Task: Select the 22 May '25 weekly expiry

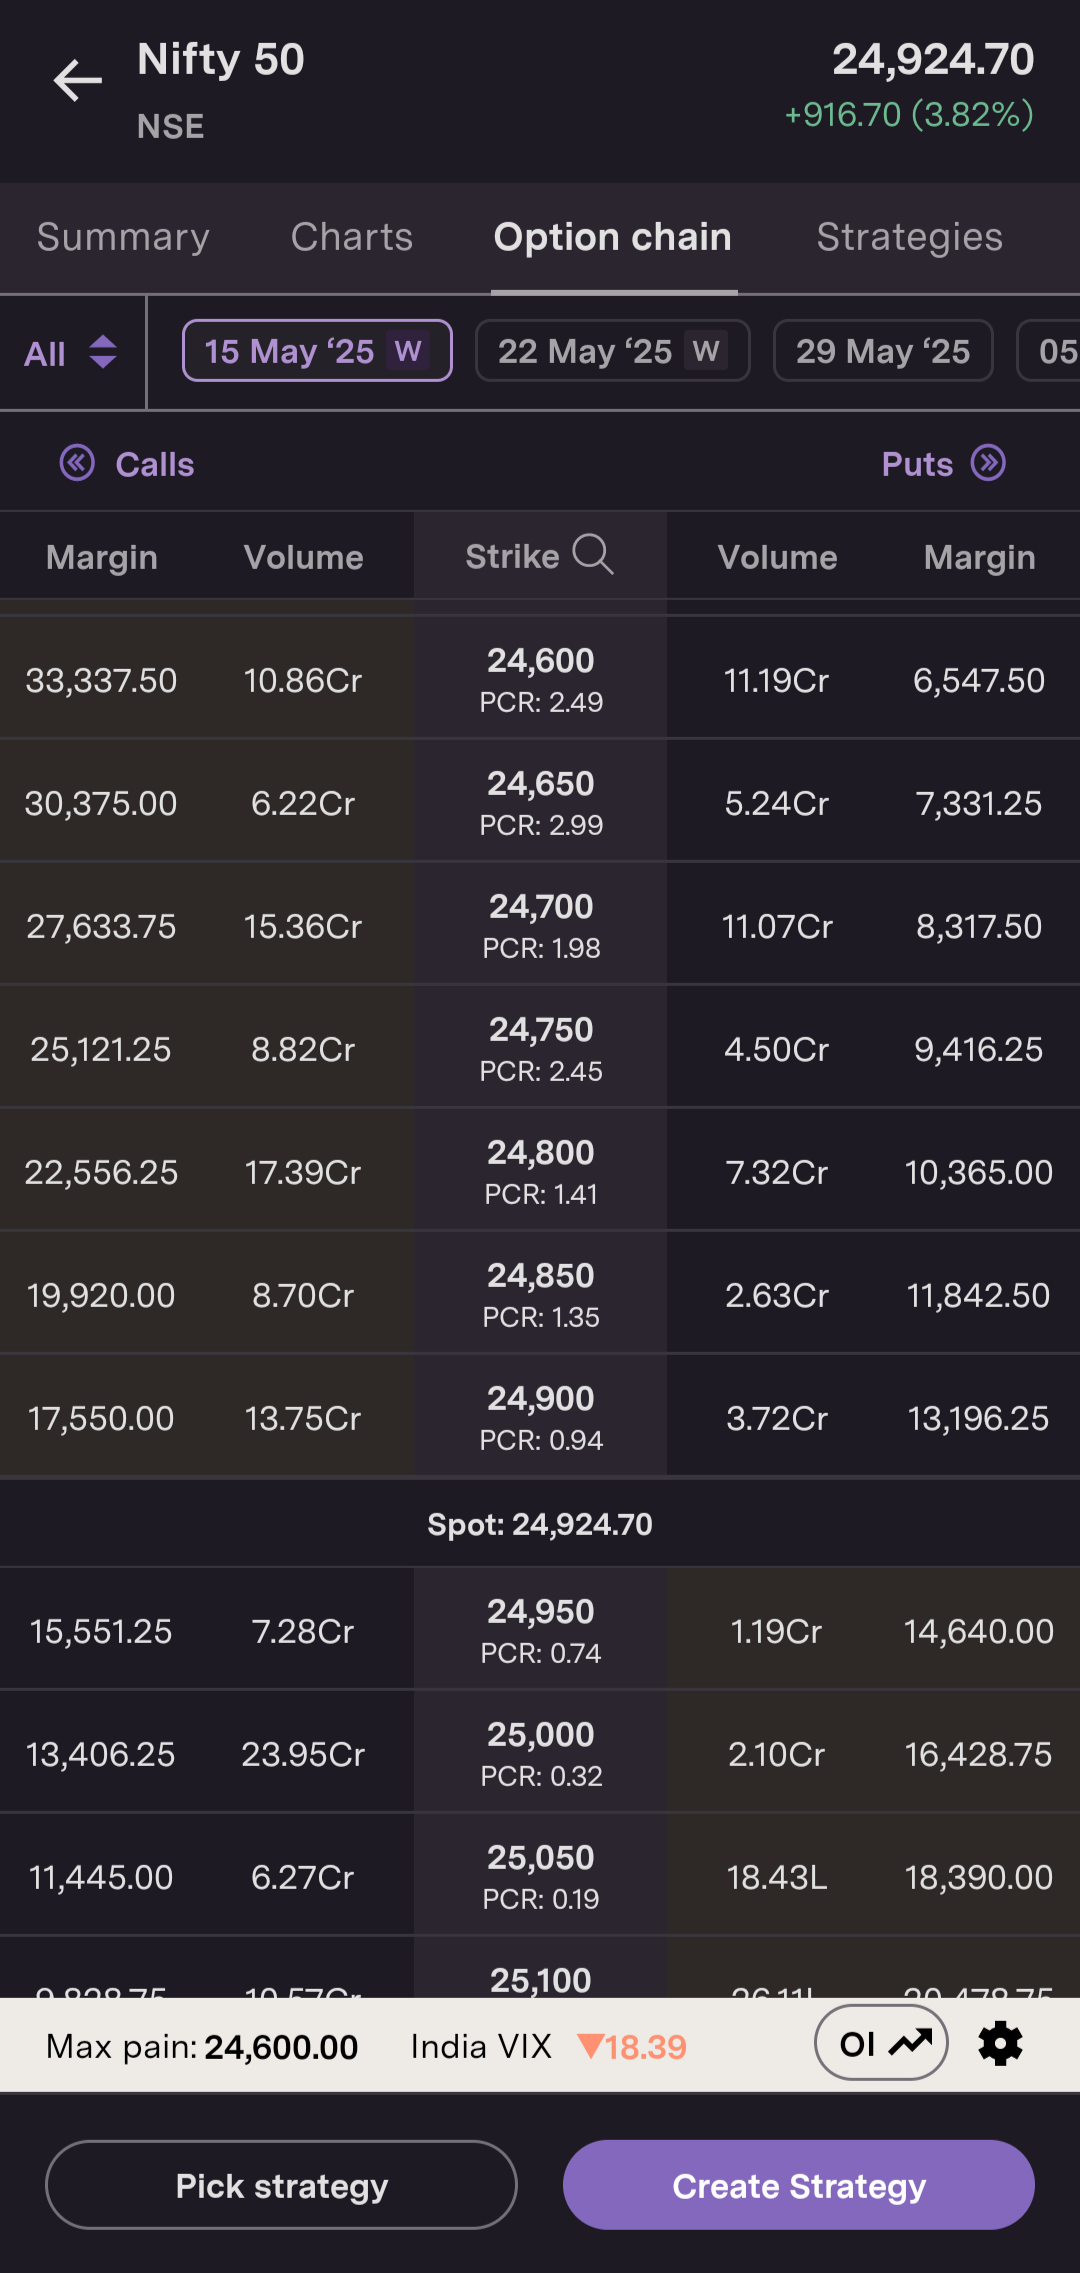Action: (612, 351)
